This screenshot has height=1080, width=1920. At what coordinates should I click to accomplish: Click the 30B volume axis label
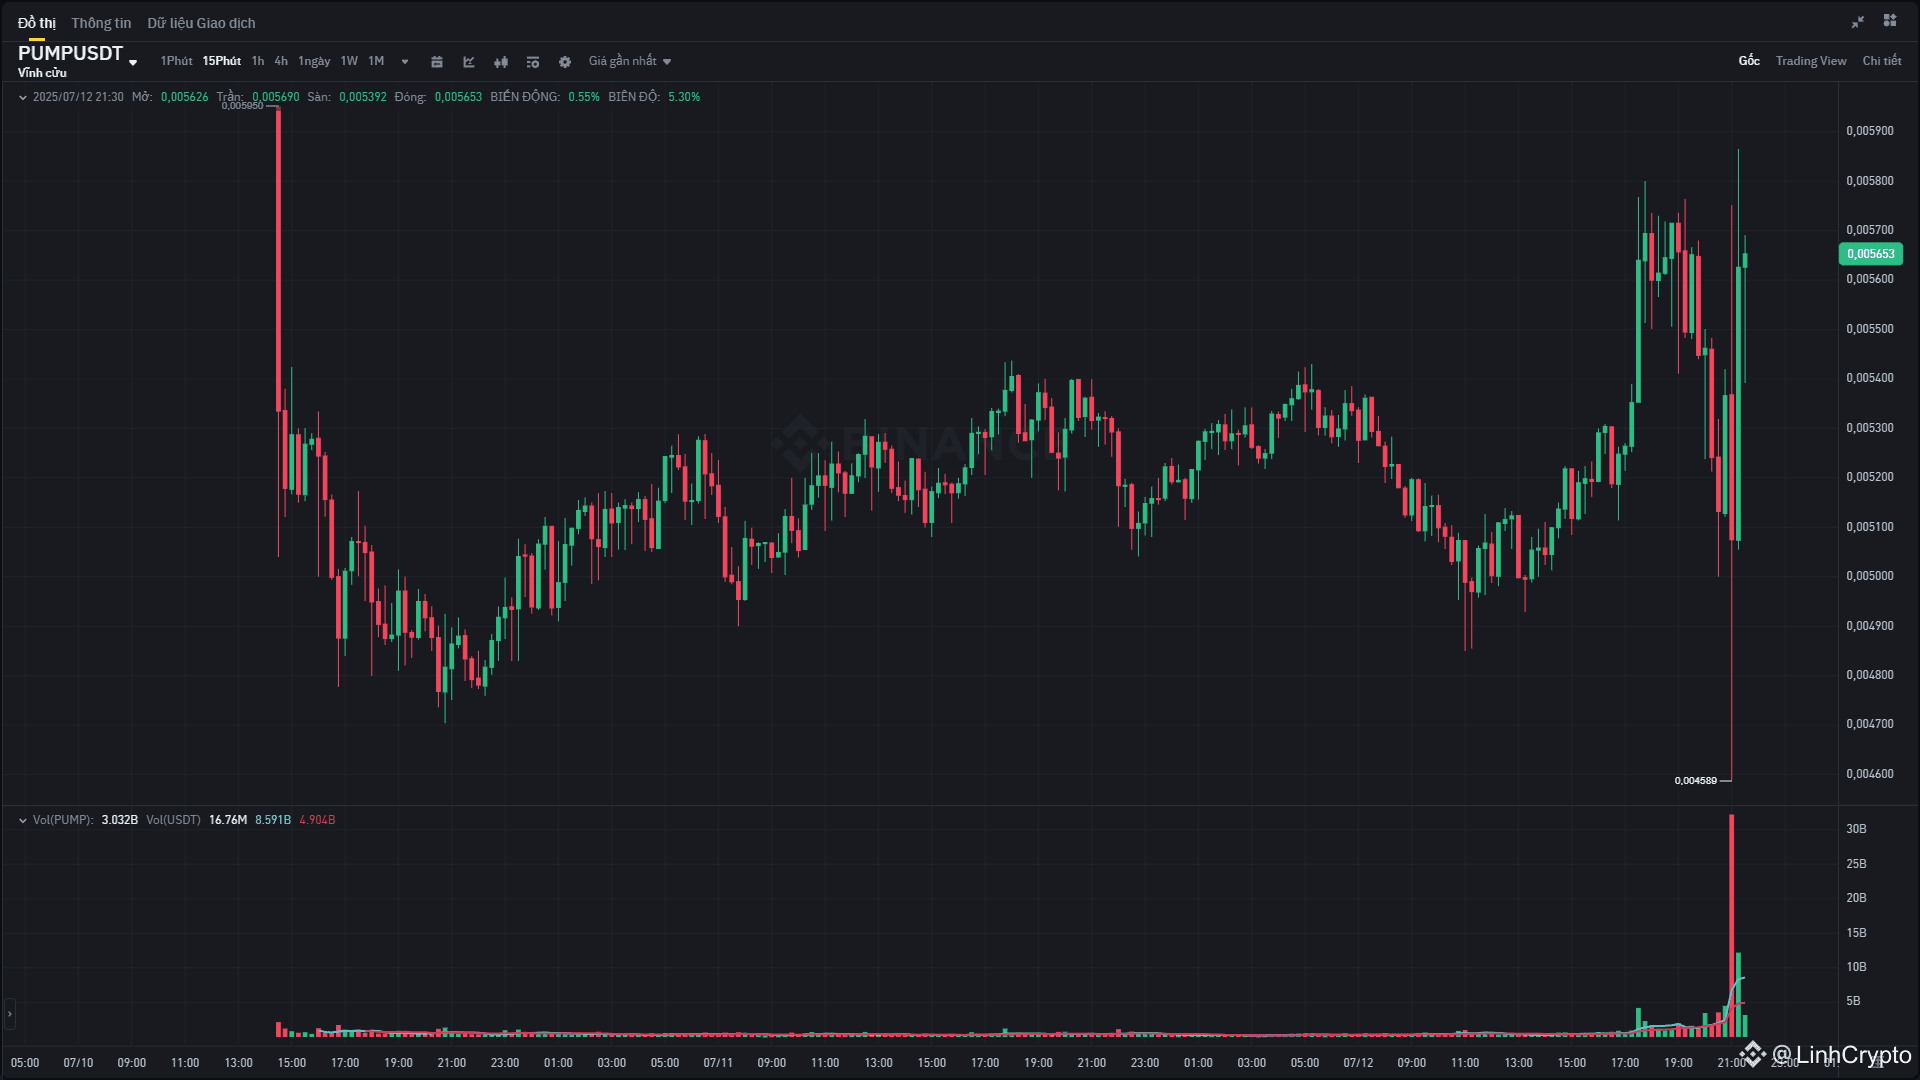pyautogui.click(x=1856, y=829)
